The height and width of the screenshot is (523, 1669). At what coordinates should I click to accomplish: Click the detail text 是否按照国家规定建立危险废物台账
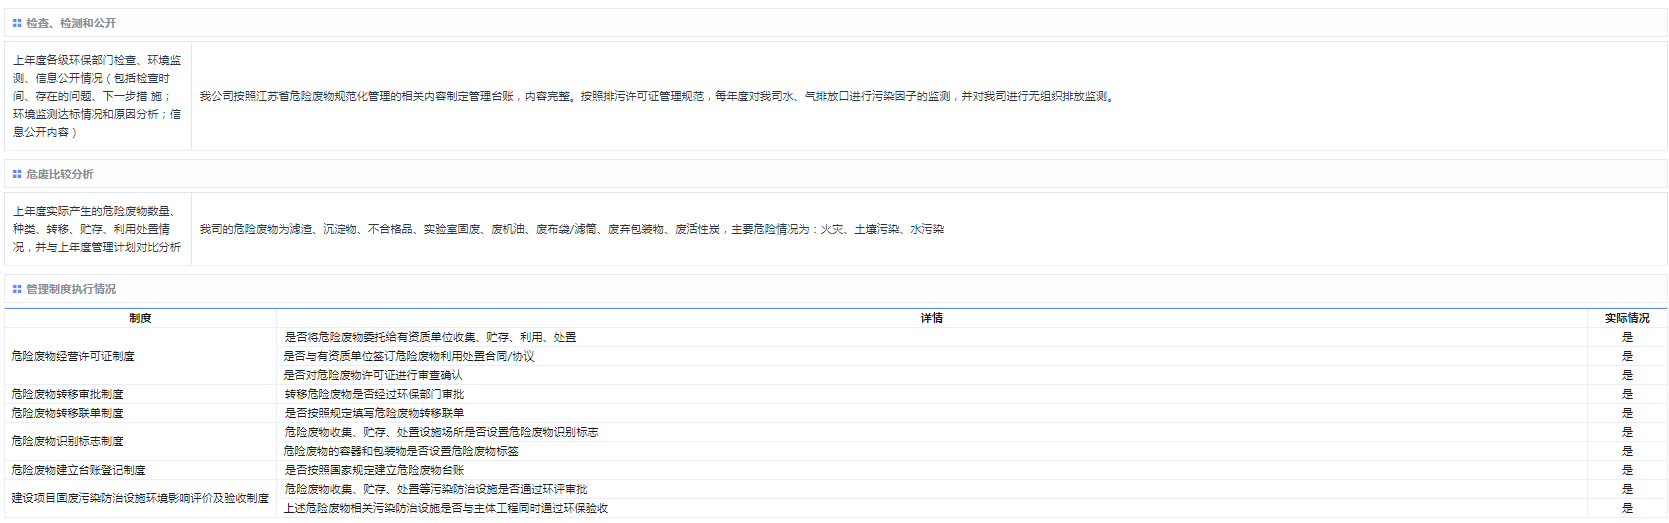(374, 470)
